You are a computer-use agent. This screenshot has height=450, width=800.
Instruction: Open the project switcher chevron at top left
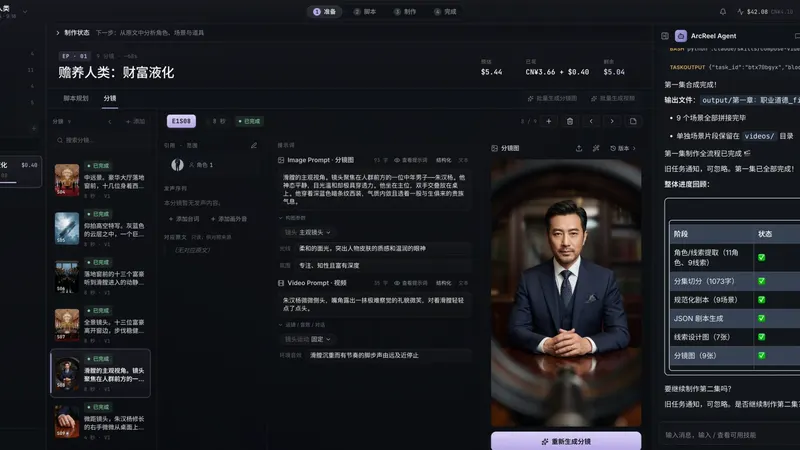click(25, 11)
